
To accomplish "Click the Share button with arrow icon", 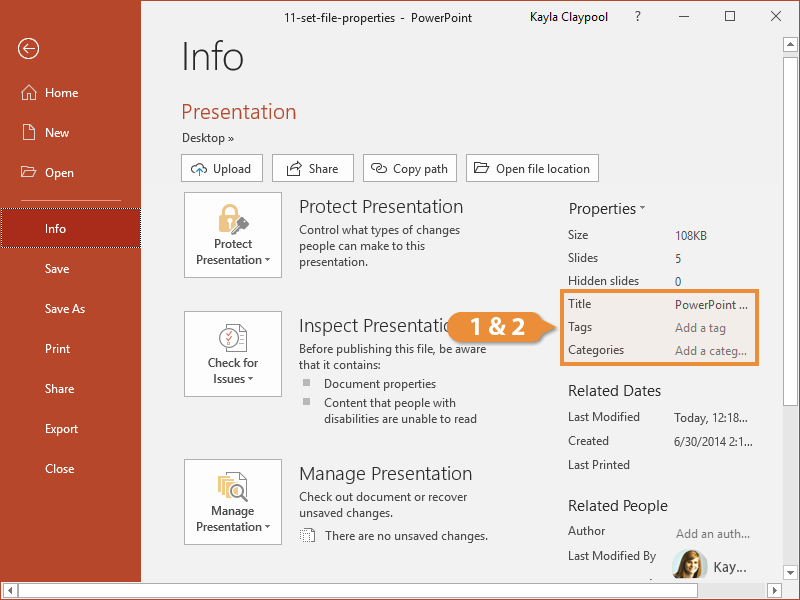I will click(x=313, y=169).
